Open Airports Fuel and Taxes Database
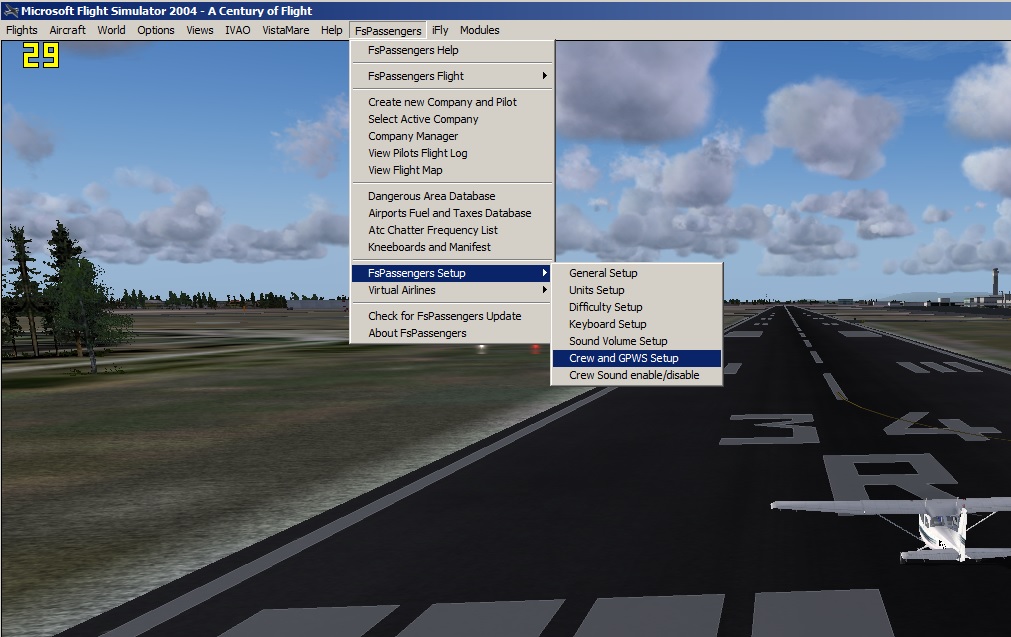The width and height of the screenshot is (1011, 637). 453,213
